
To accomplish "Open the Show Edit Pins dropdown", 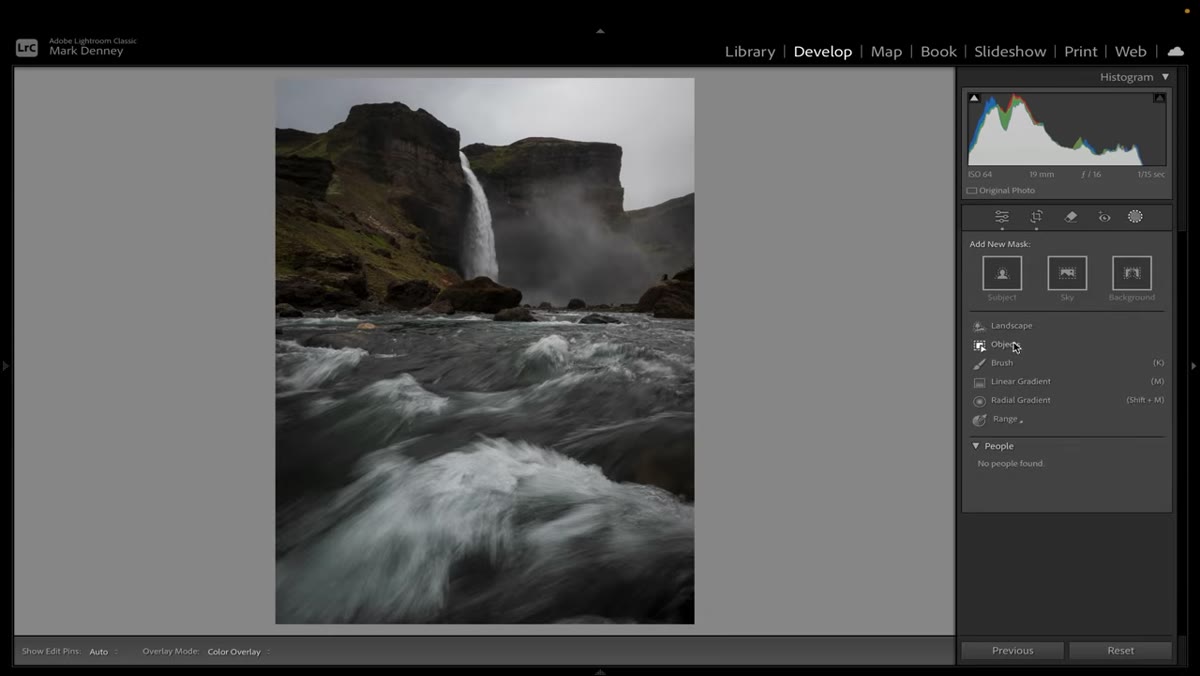I will click(103, 652).
